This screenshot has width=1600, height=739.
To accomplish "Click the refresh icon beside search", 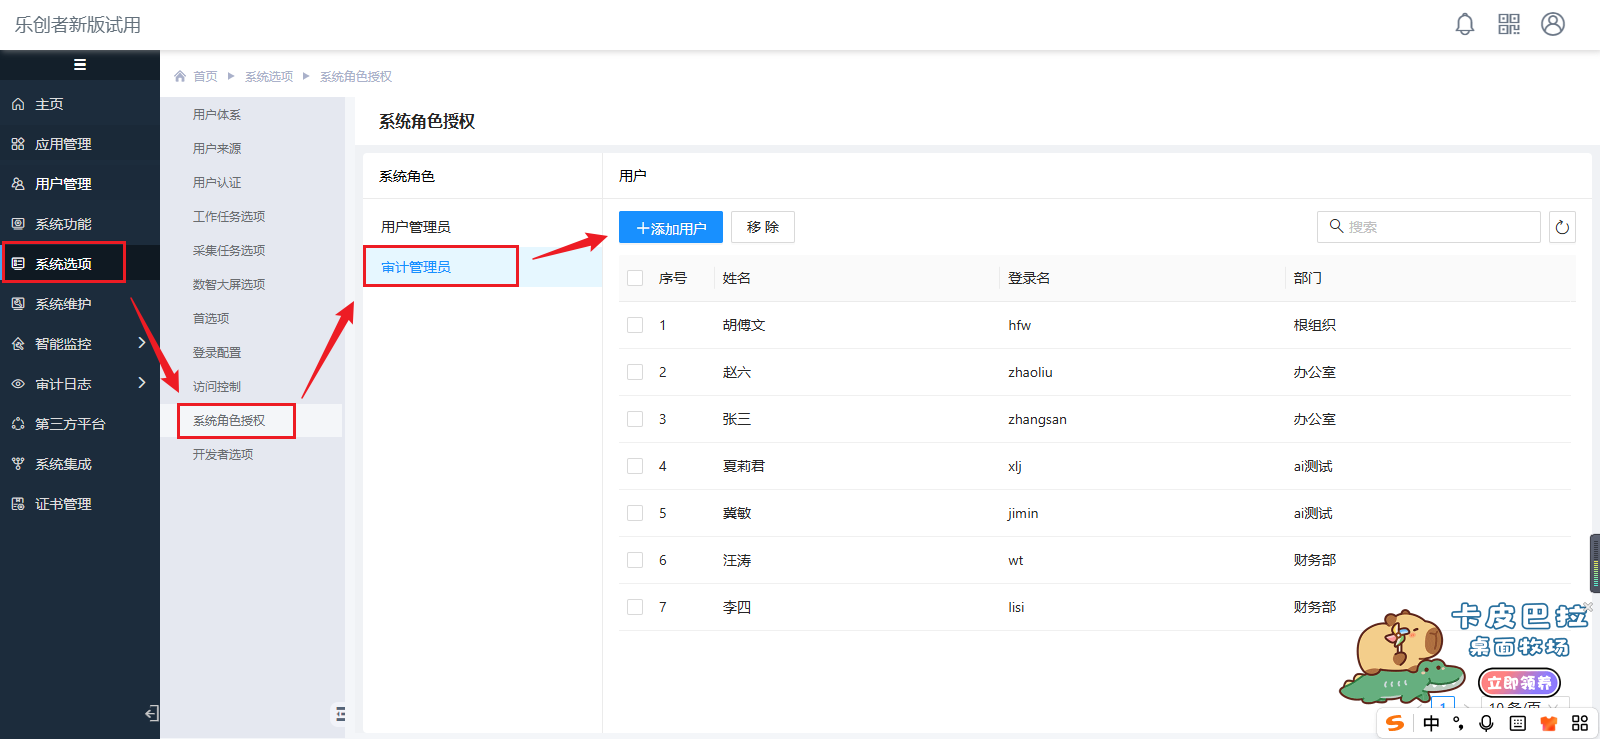I will 1561,227.
